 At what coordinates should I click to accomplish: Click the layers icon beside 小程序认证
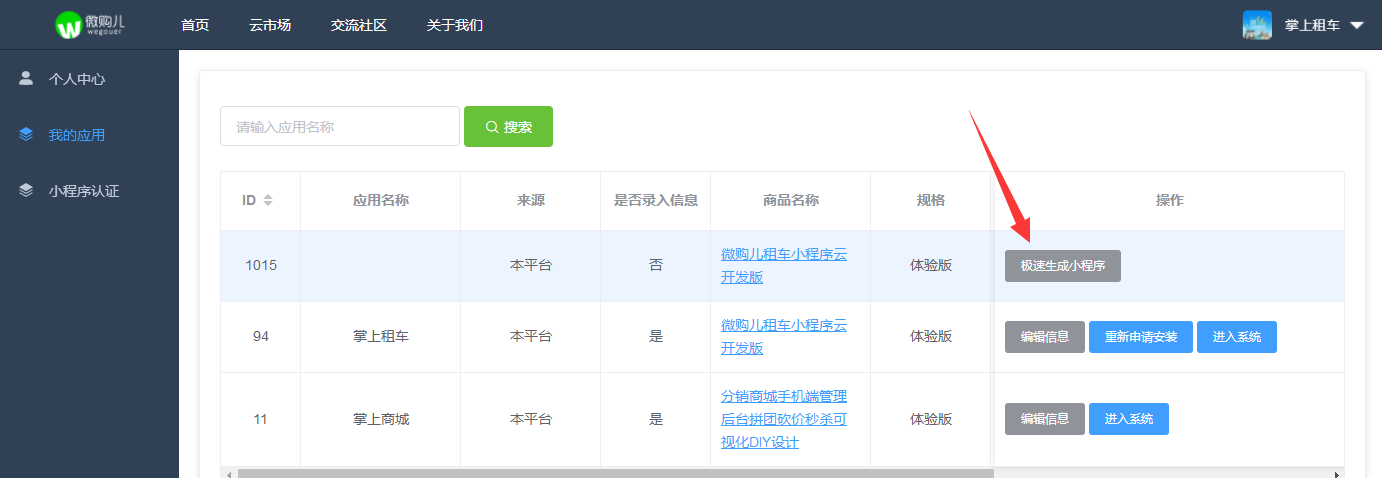point(26,190)
